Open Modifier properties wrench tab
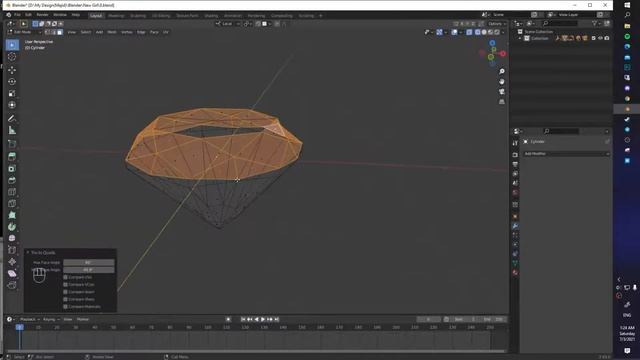This screenshot has height=360, width=640. (x=515, y=226)
